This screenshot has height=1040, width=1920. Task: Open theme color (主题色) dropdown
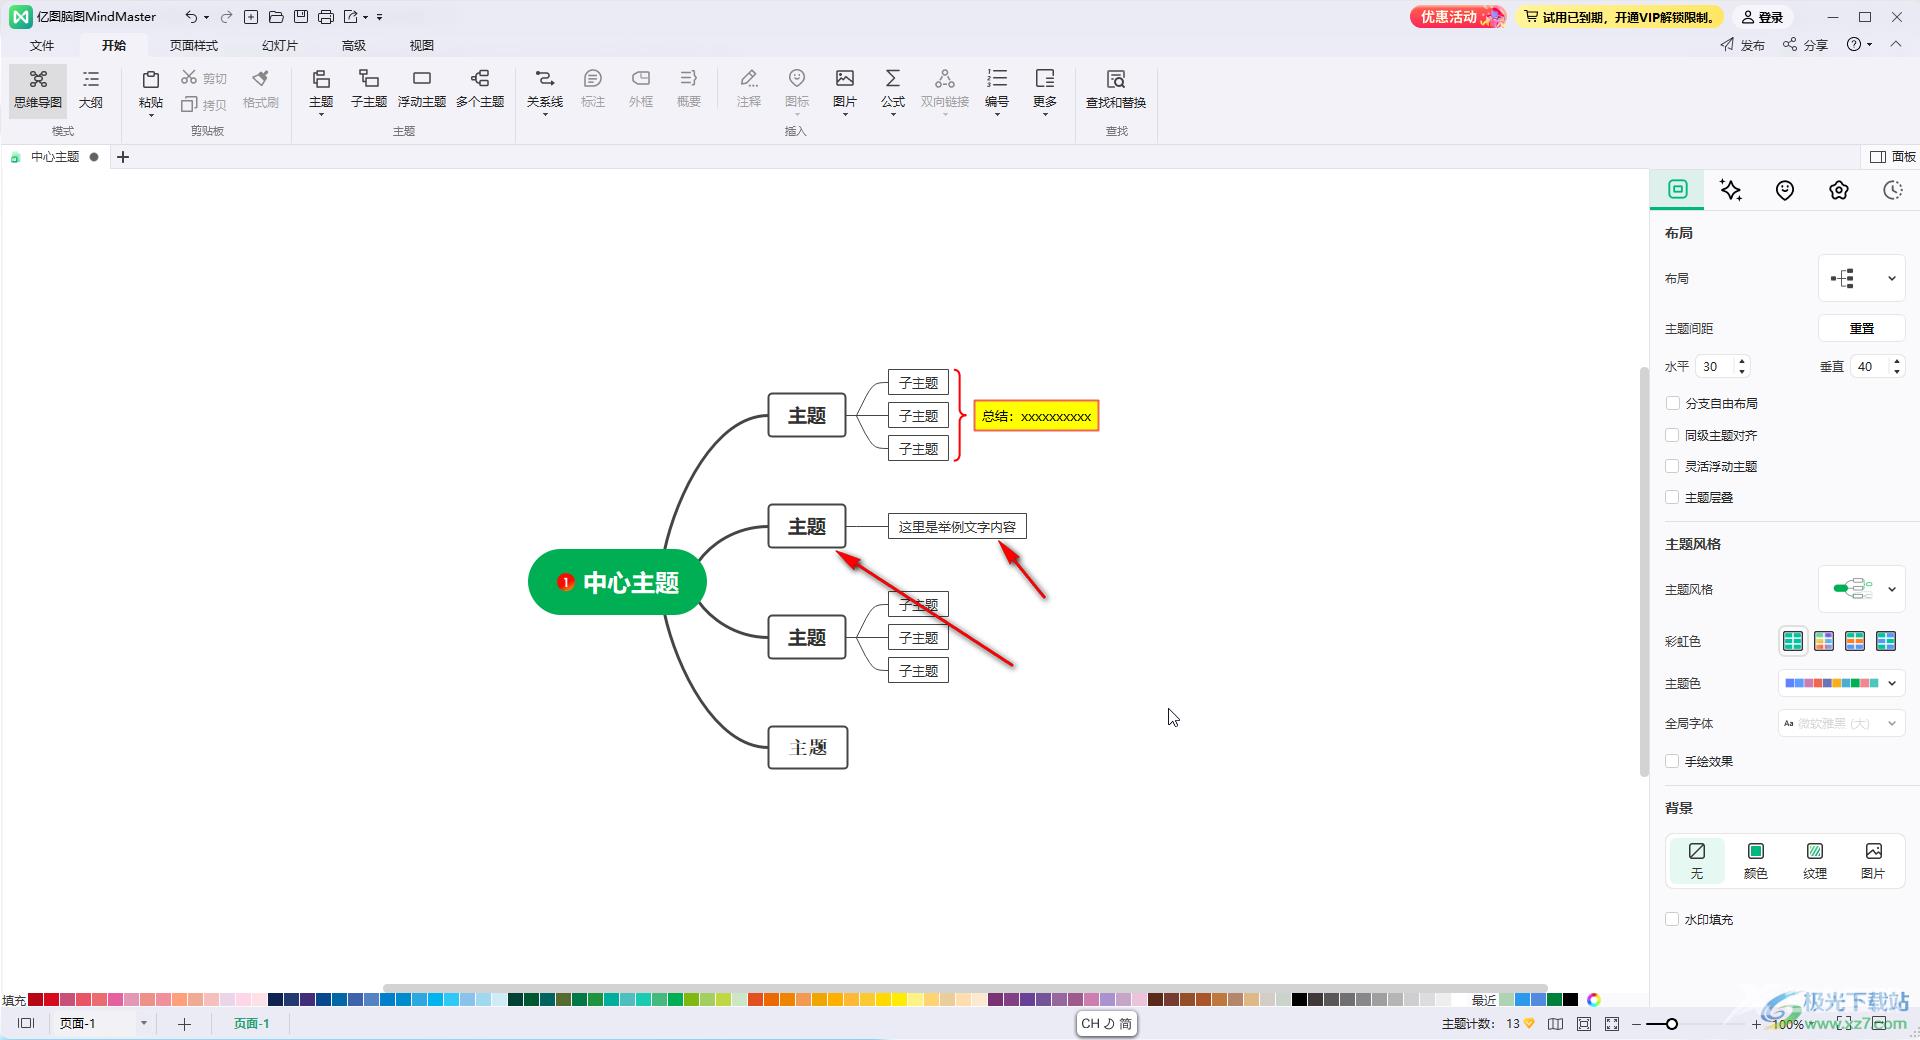pyautogui.click(x=1841, y=683)
